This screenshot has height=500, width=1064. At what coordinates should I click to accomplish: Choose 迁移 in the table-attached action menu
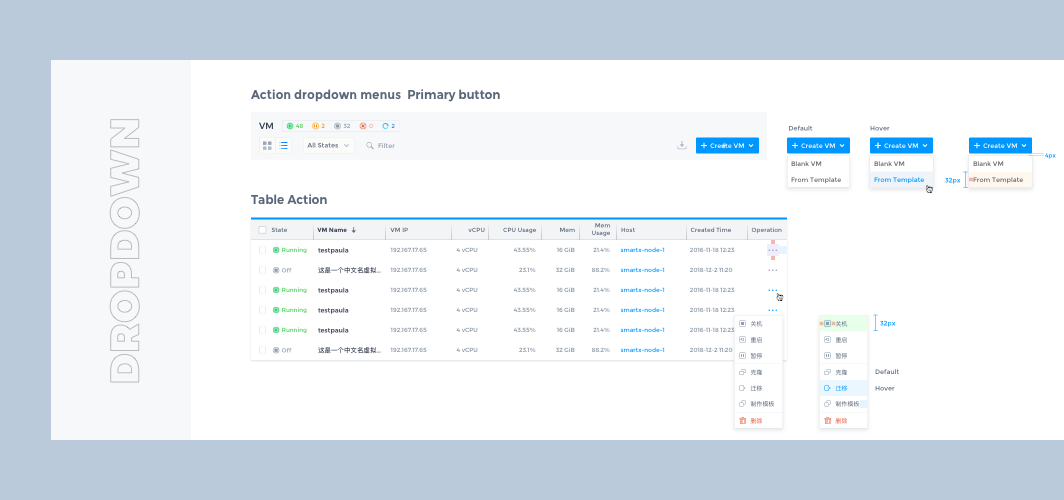coord(759,388)
